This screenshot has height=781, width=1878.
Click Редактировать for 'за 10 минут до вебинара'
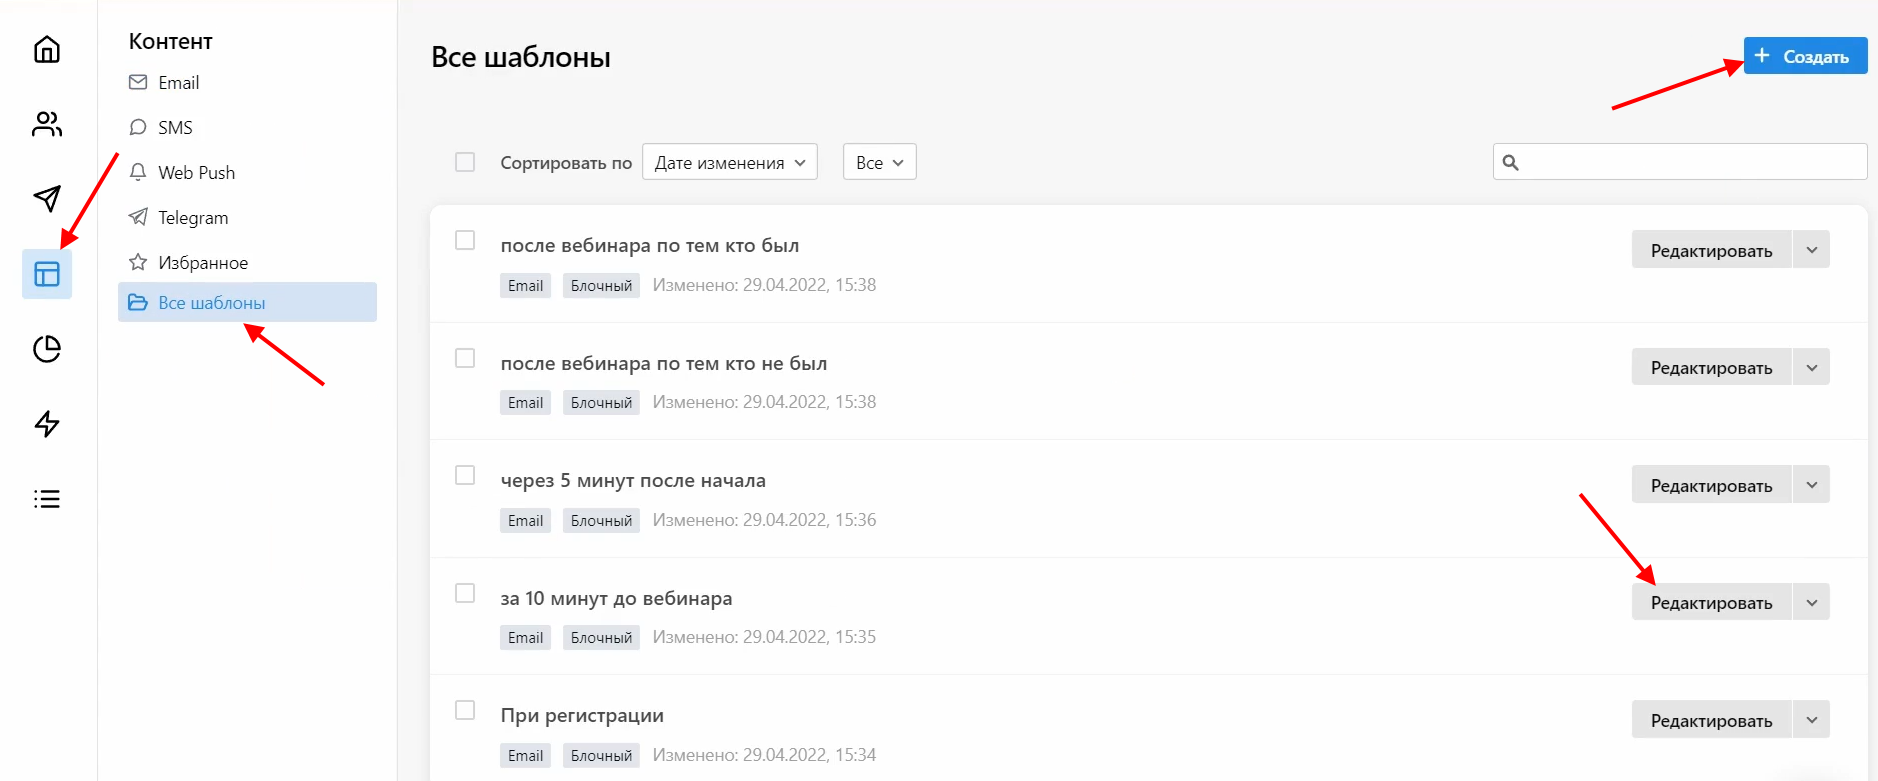[1711, 603]
